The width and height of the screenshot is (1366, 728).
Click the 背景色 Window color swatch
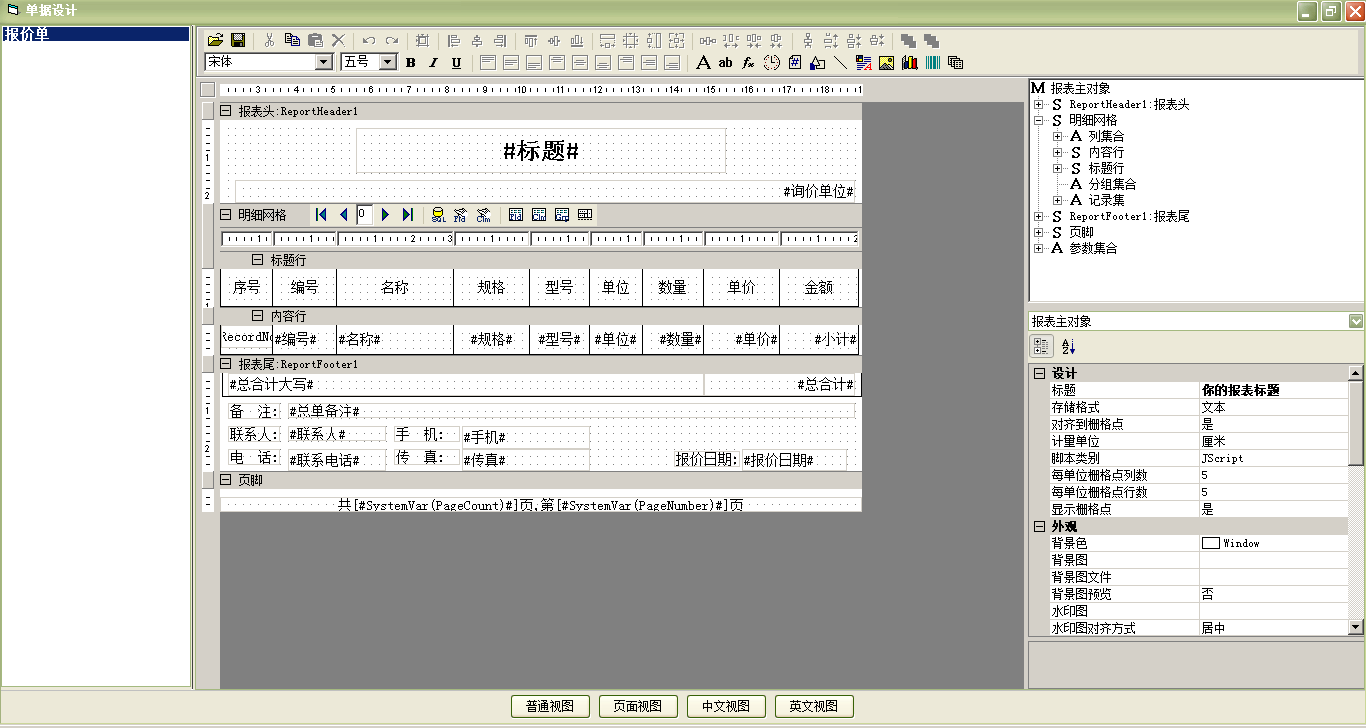click(x=1210, y=543)
